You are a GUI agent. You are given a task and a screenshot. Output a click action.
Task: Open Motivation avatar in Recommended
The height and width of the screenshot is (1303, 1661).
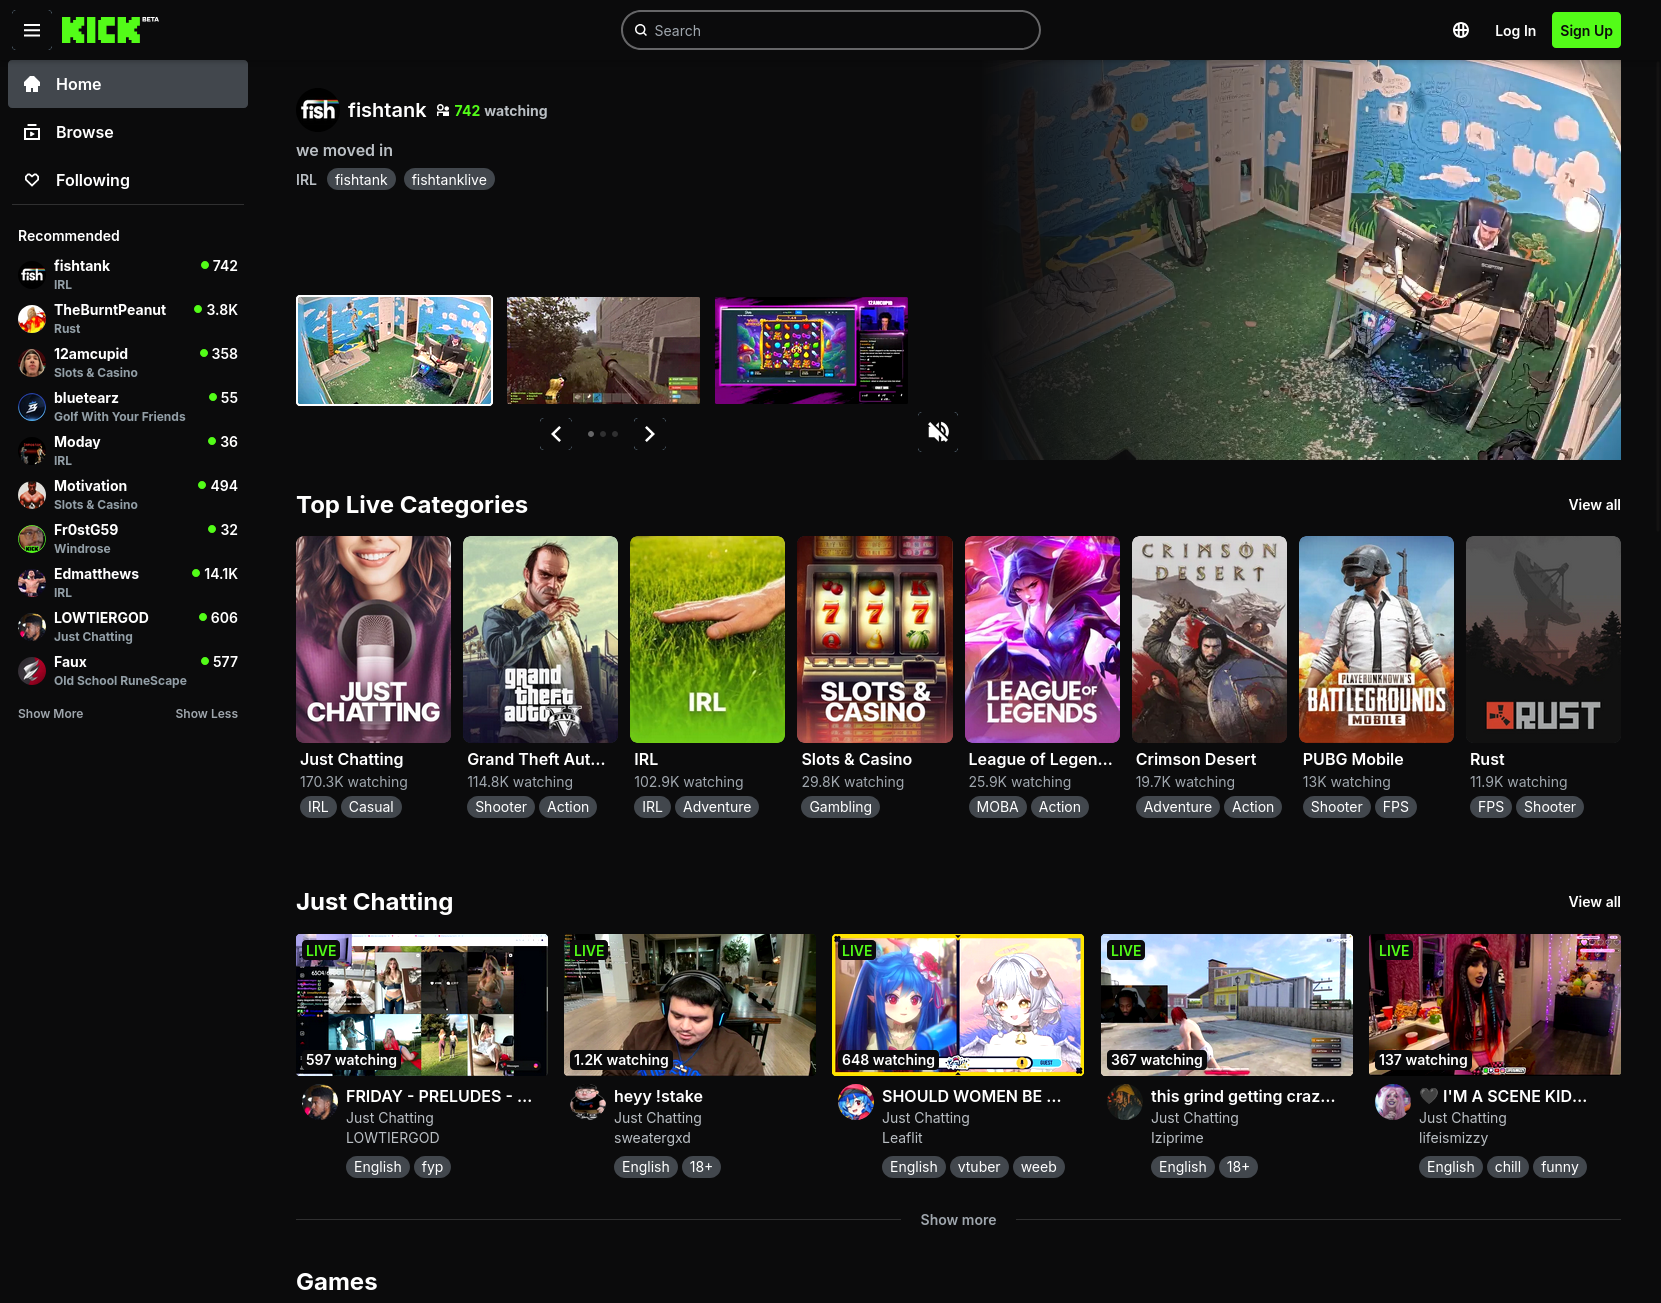32,495
